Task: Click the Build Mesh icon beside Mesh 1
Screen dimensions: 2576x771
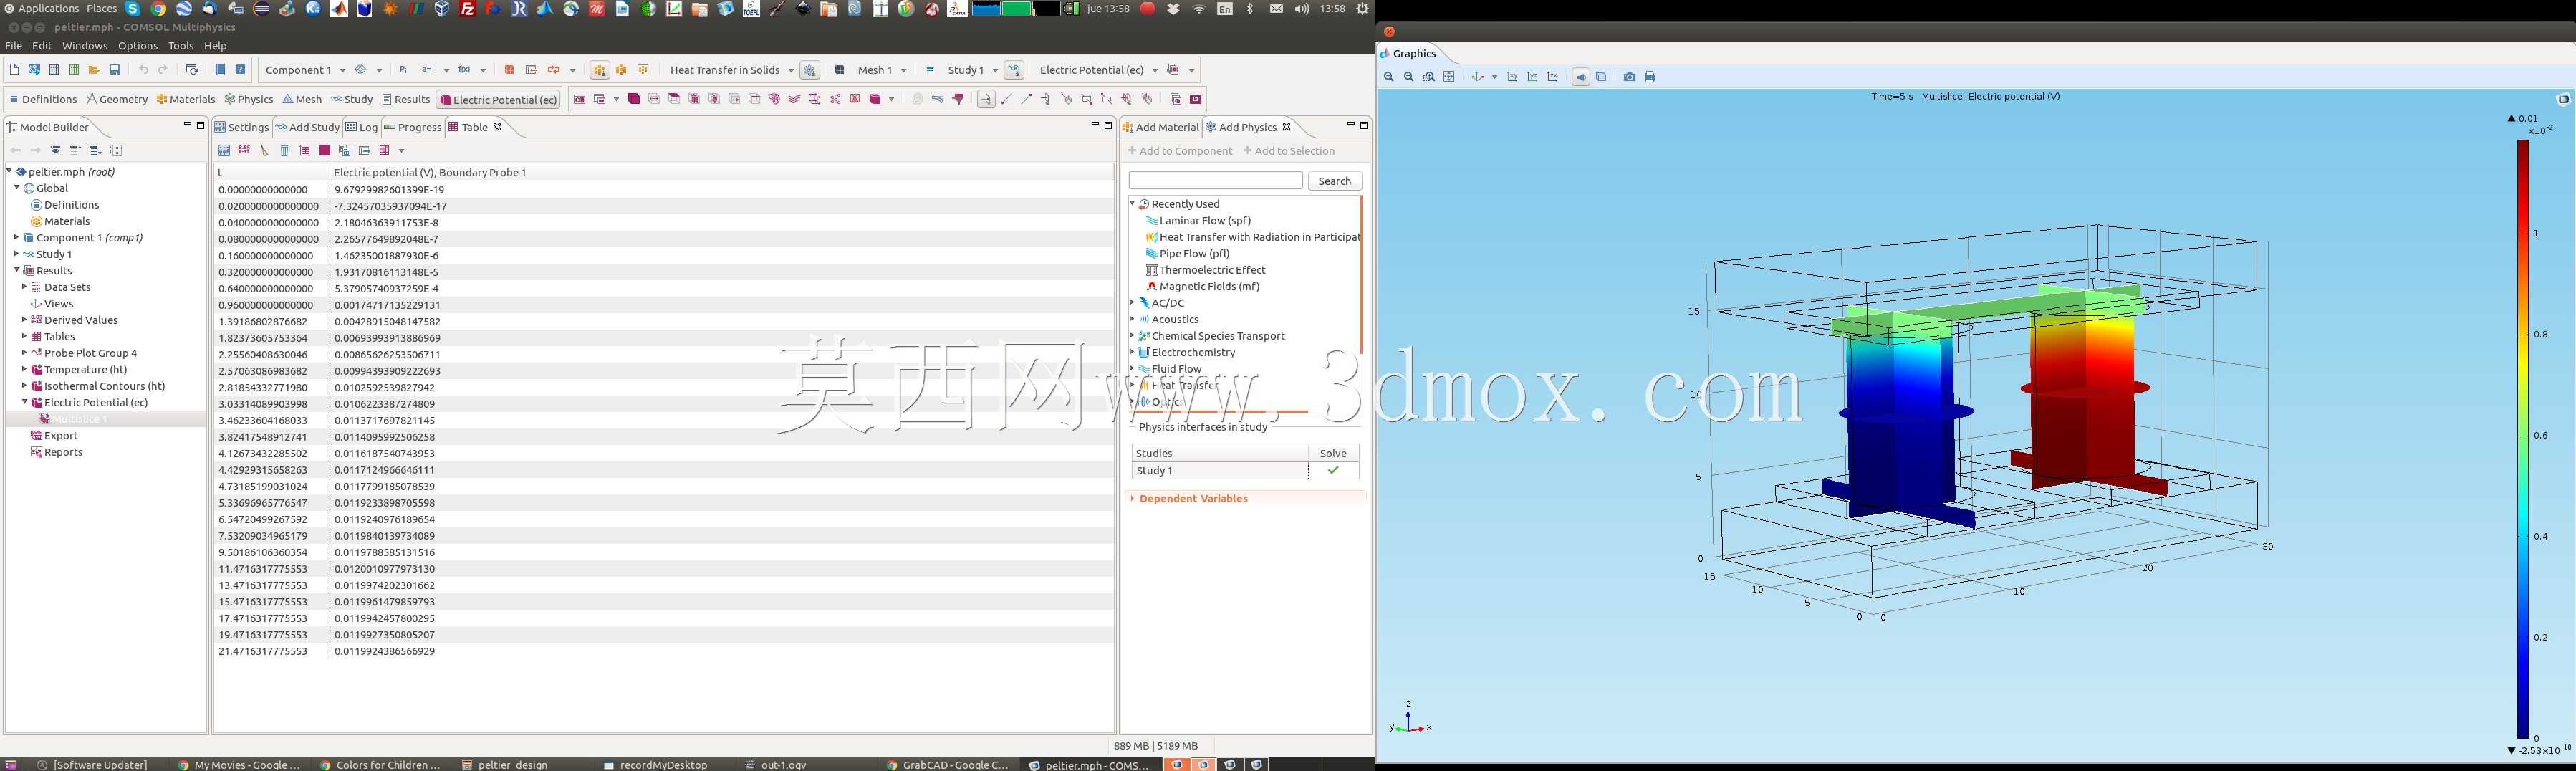Action: (x=840, y=70)
